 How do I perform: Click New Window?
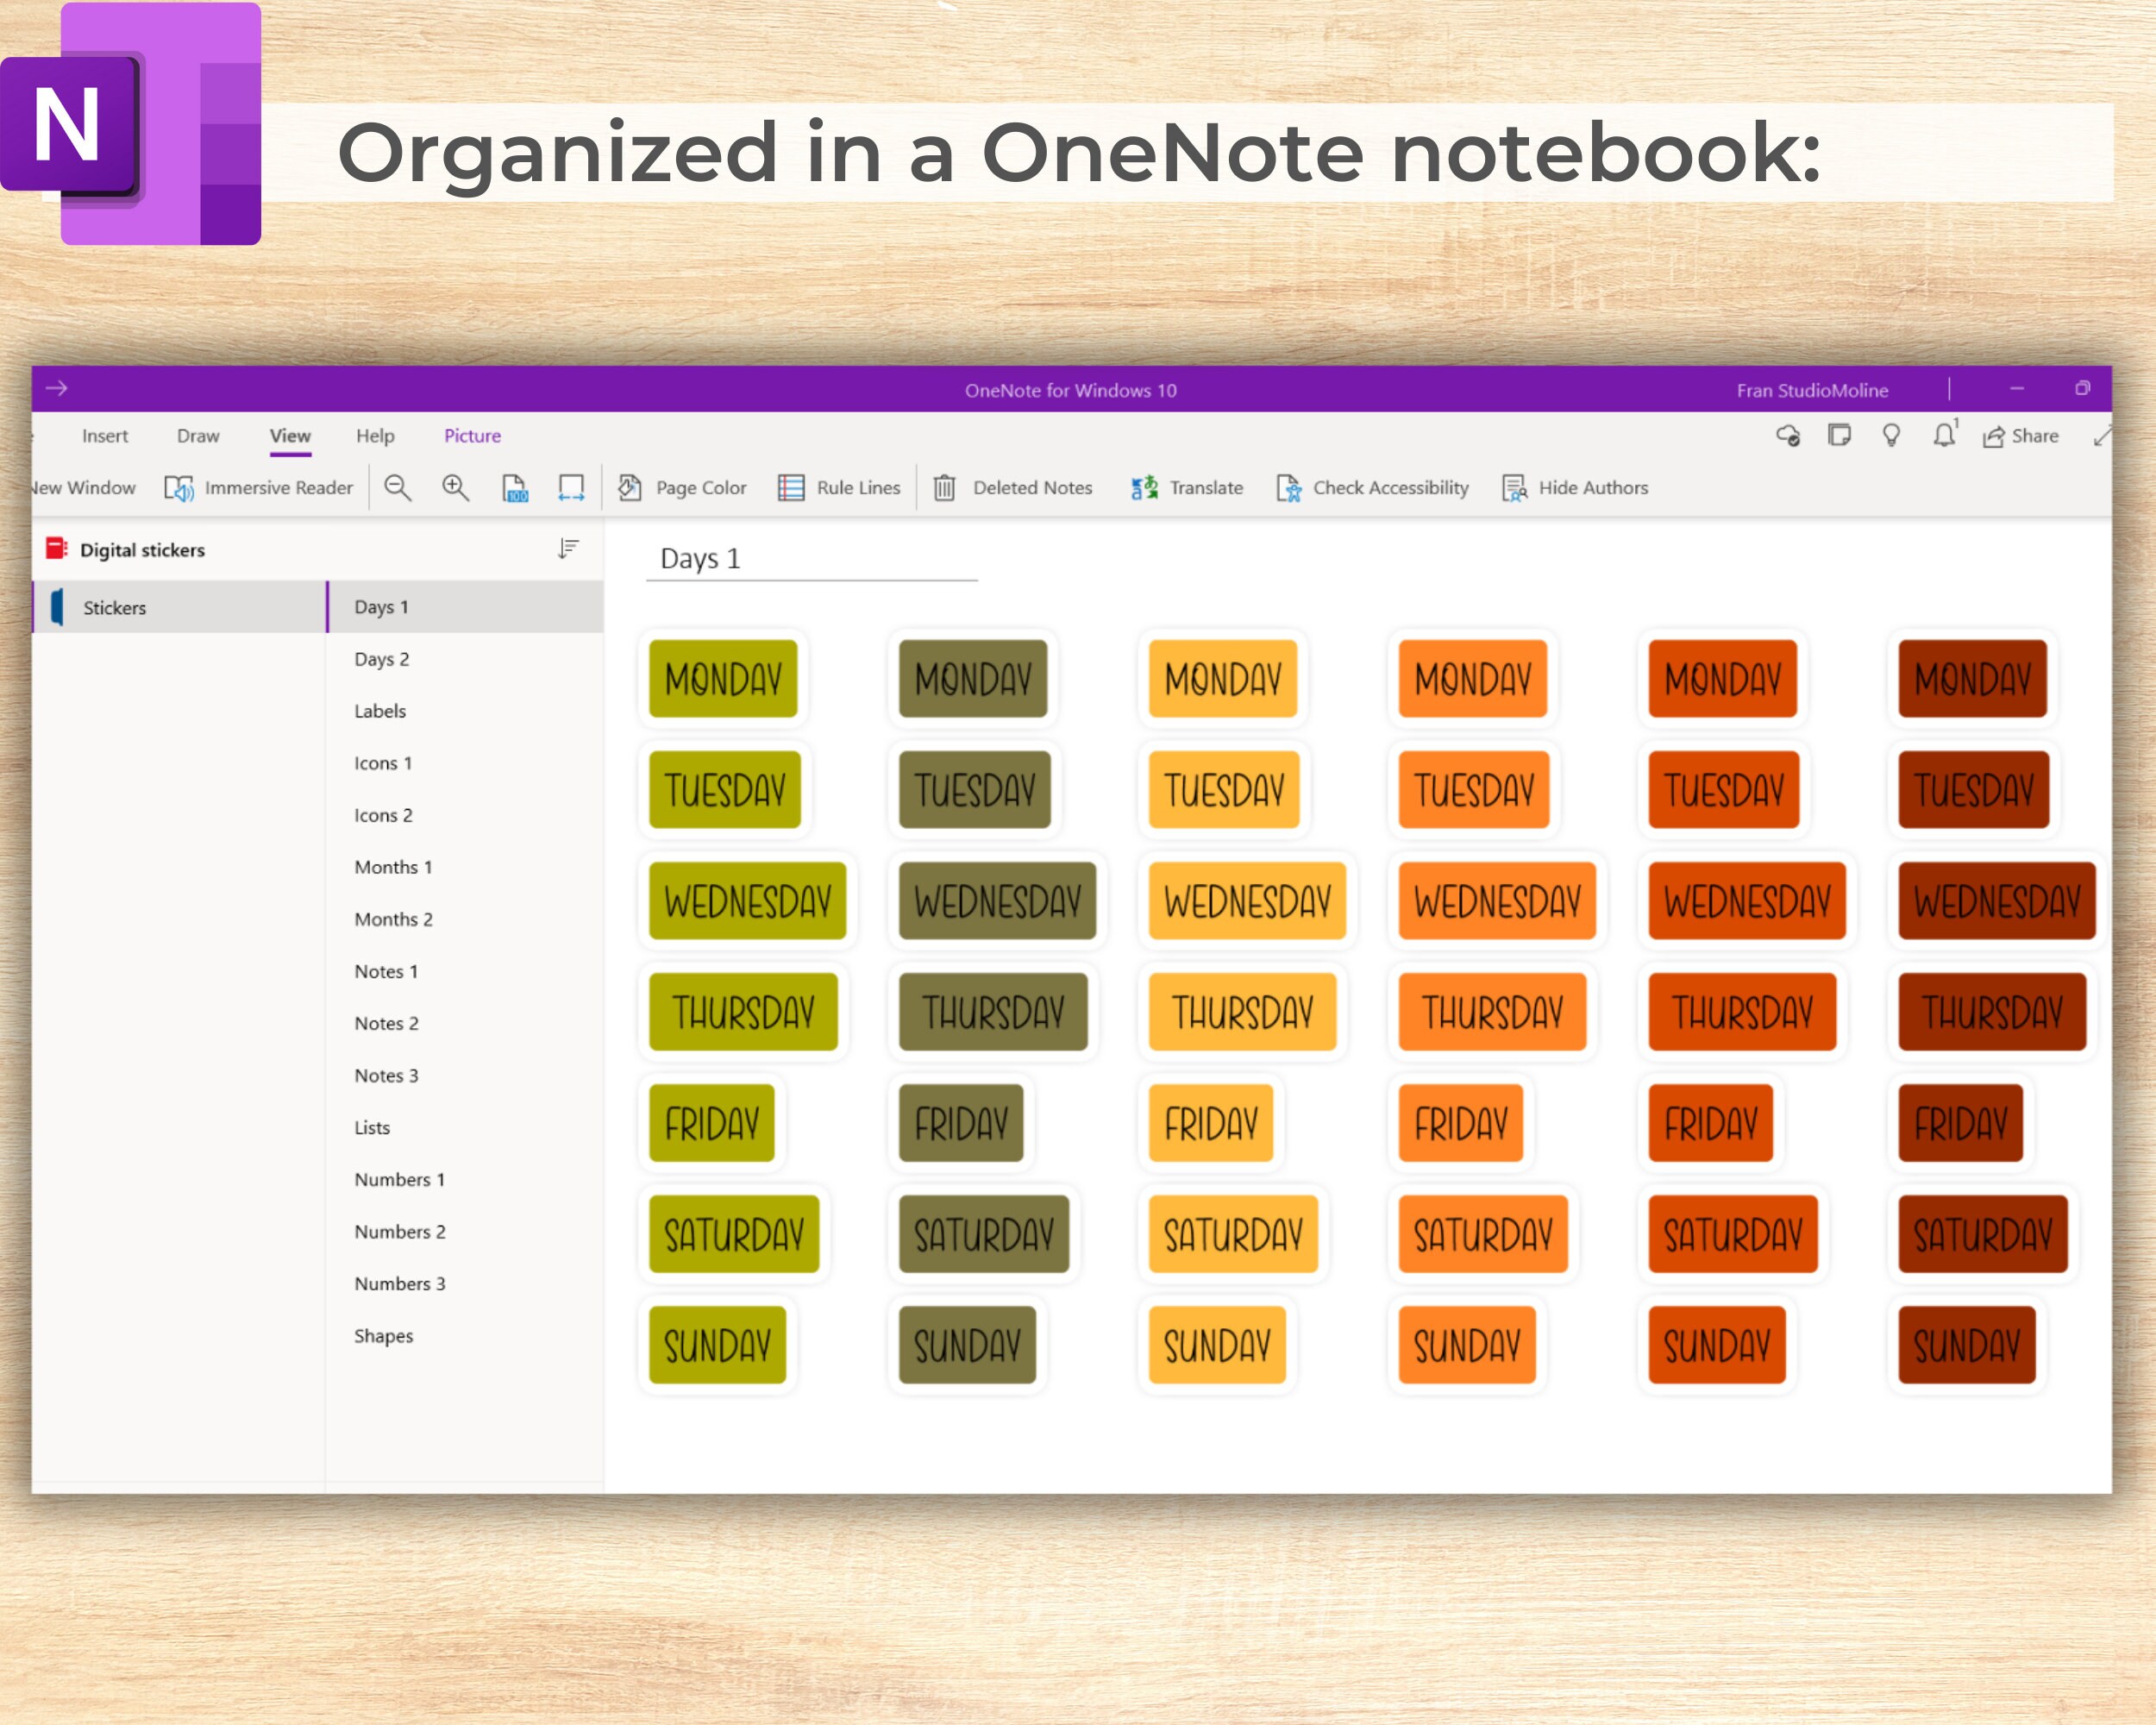83,488
